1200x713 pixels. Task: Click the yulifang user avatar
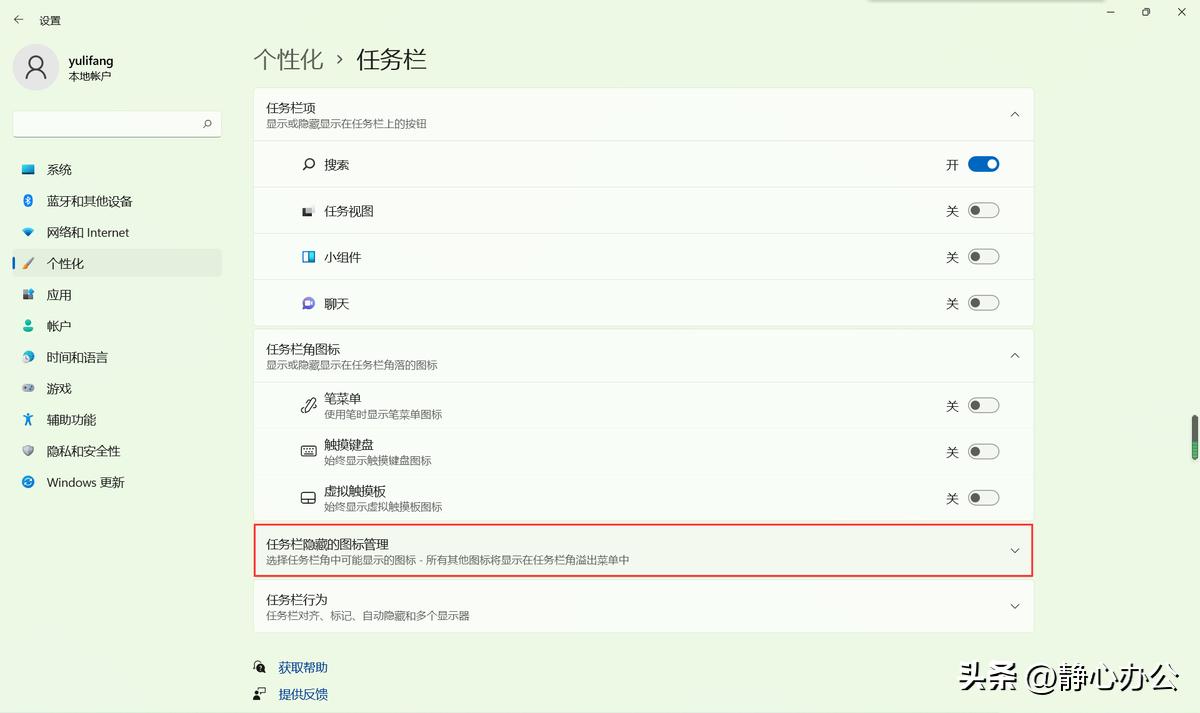click(x=36, y=68)
